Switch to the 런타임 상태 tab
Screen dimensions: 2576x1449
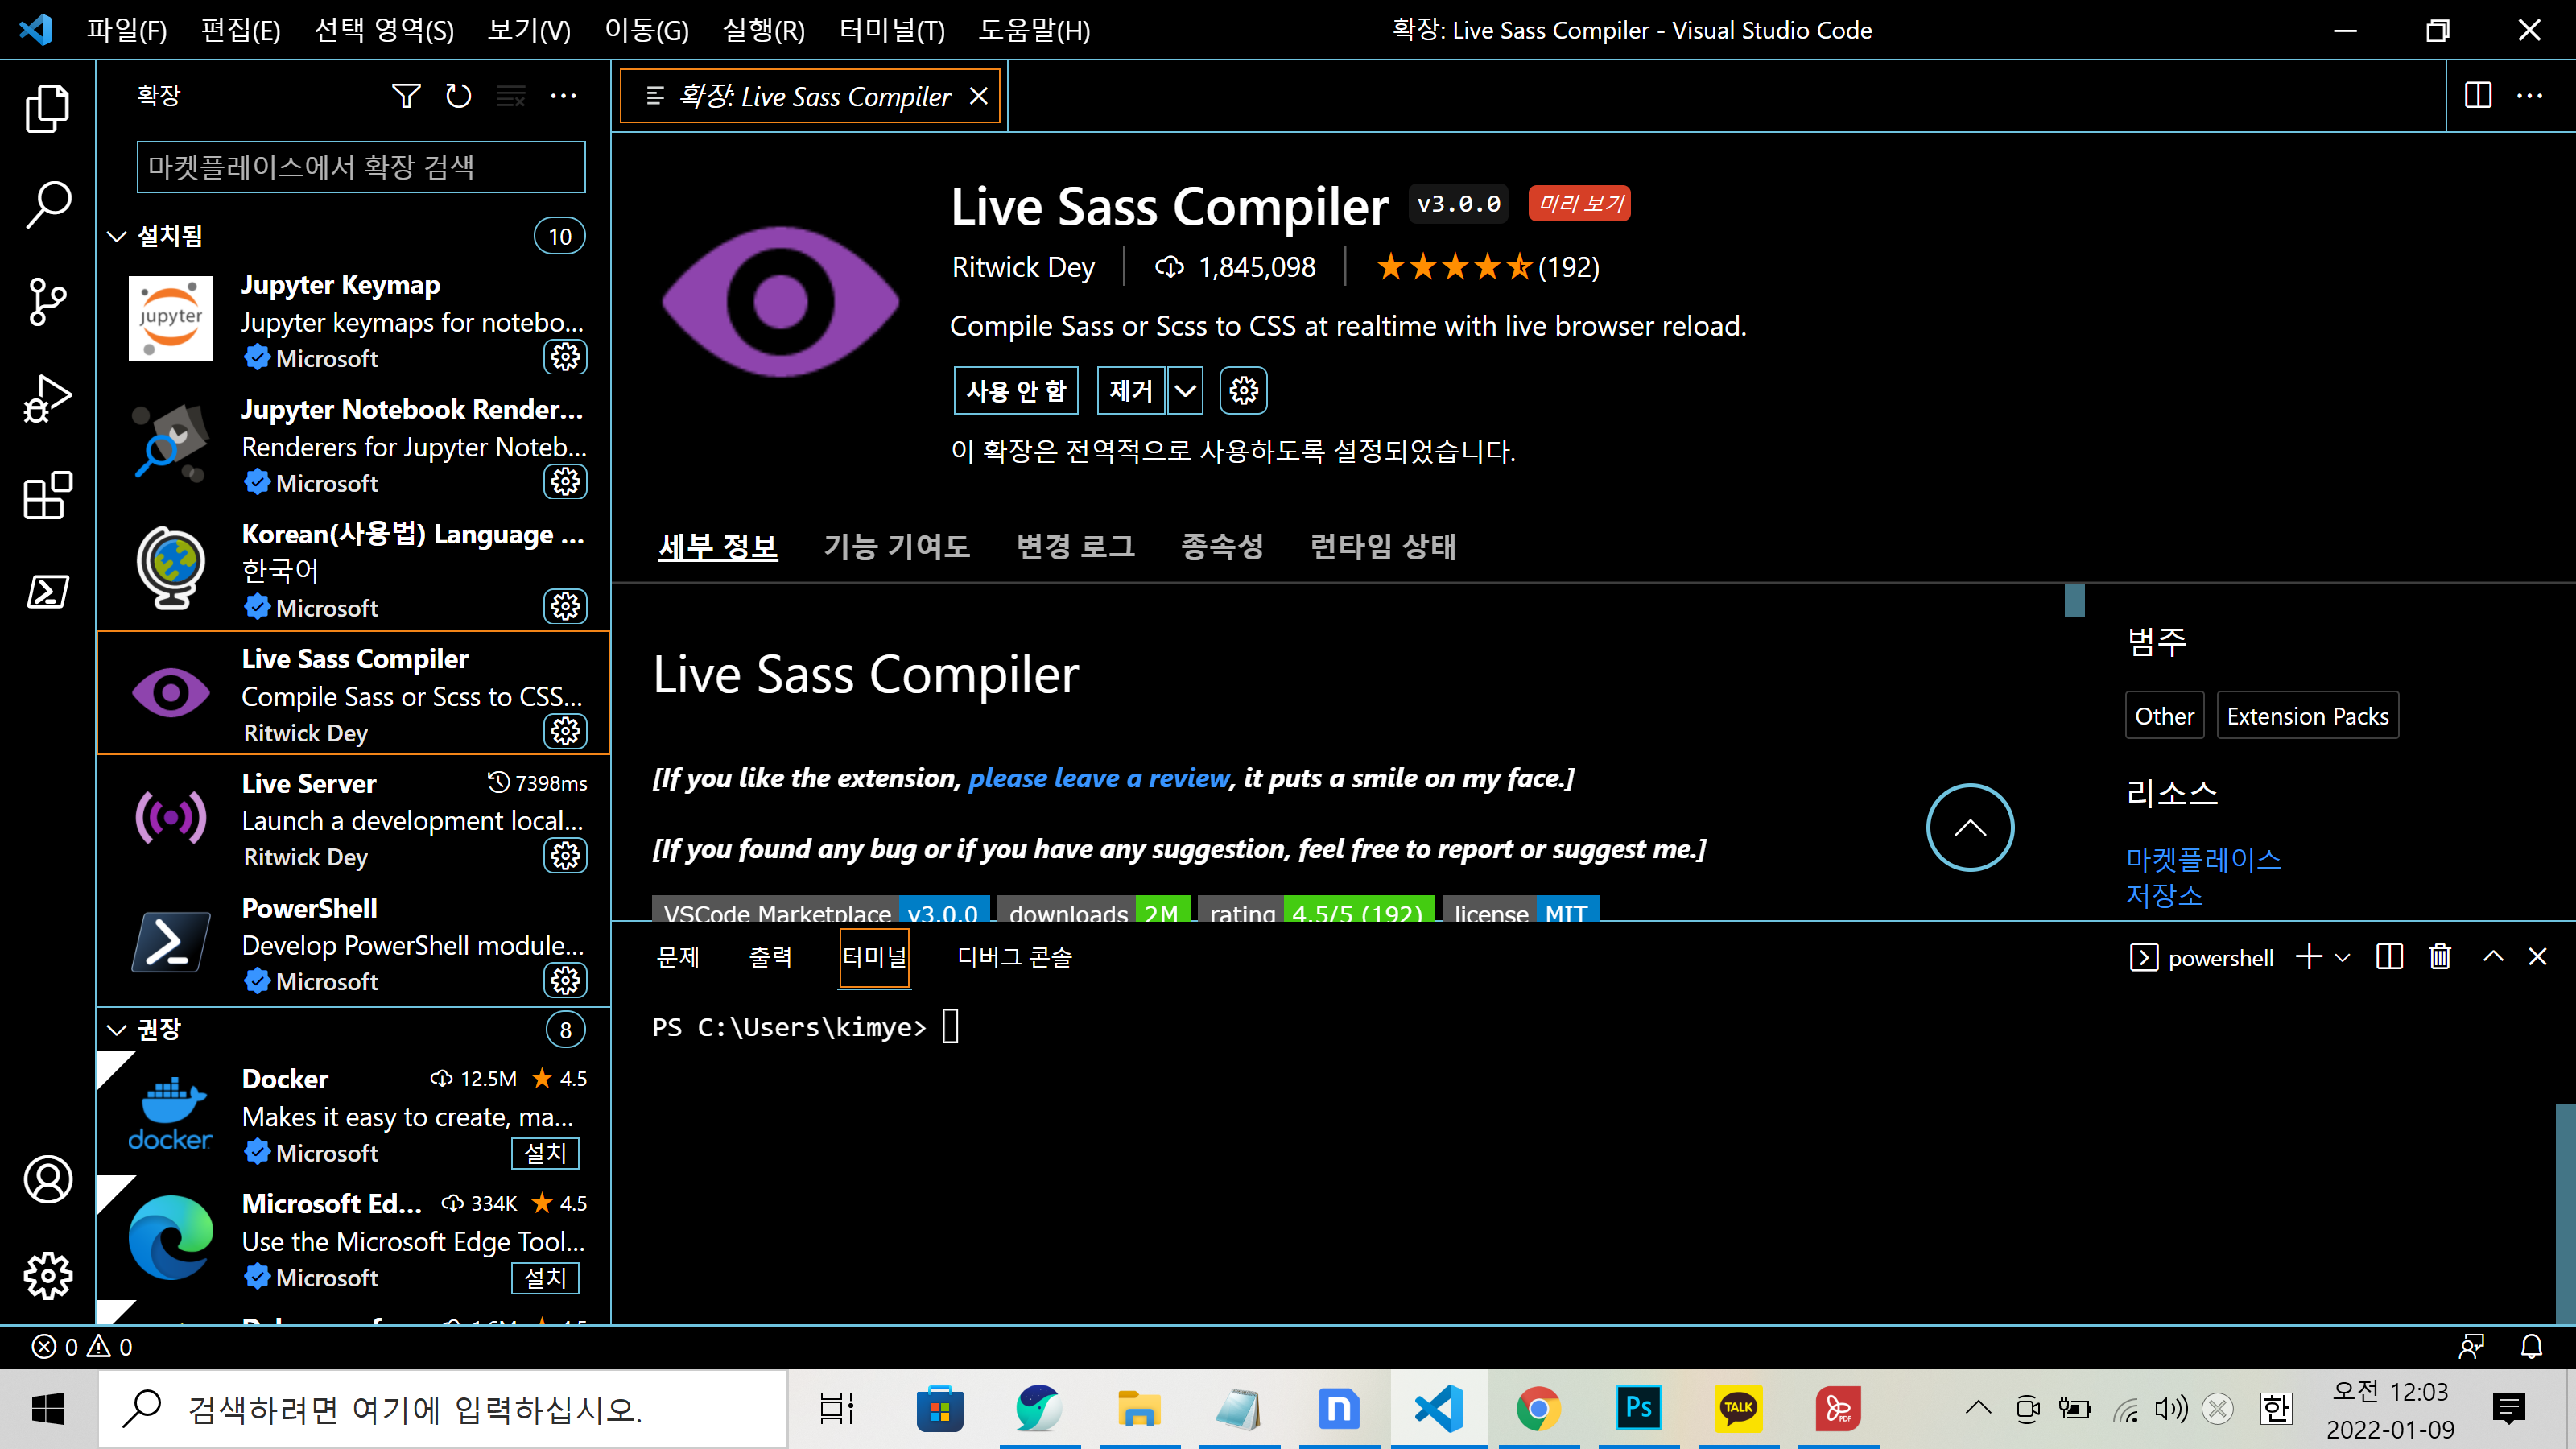[1382, 546]
